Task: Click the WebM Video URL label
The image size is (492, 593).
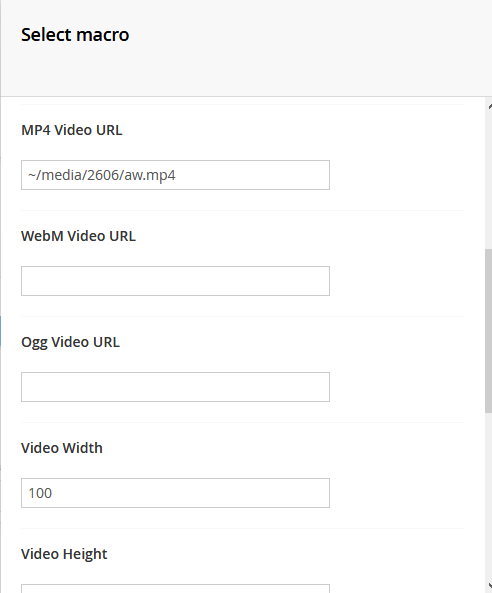Action: 78,236
